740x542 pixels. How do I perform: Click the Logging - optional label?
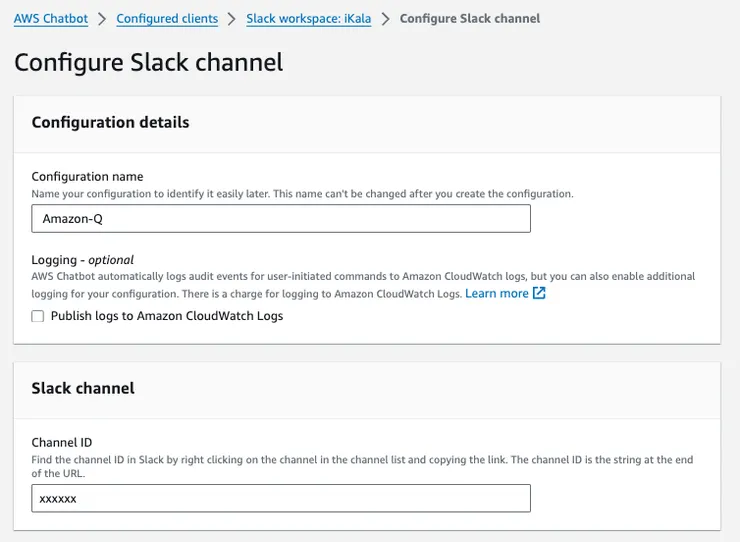click(82, 260)
